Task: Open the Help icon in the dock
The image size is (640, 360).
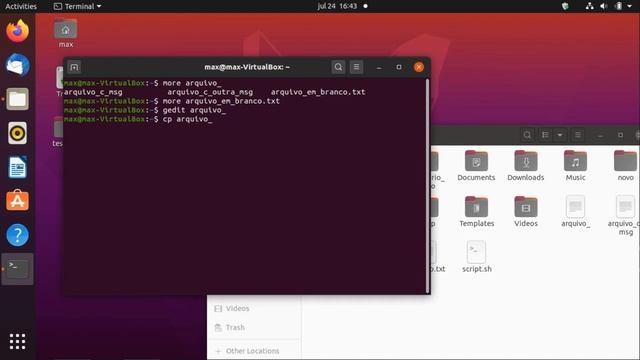Action: point(18,235)
